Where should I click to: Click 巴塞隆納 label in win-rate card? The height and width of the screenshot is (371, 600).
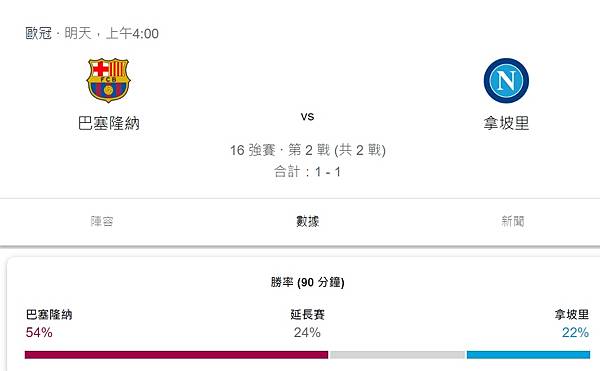[x=49, y=314]
